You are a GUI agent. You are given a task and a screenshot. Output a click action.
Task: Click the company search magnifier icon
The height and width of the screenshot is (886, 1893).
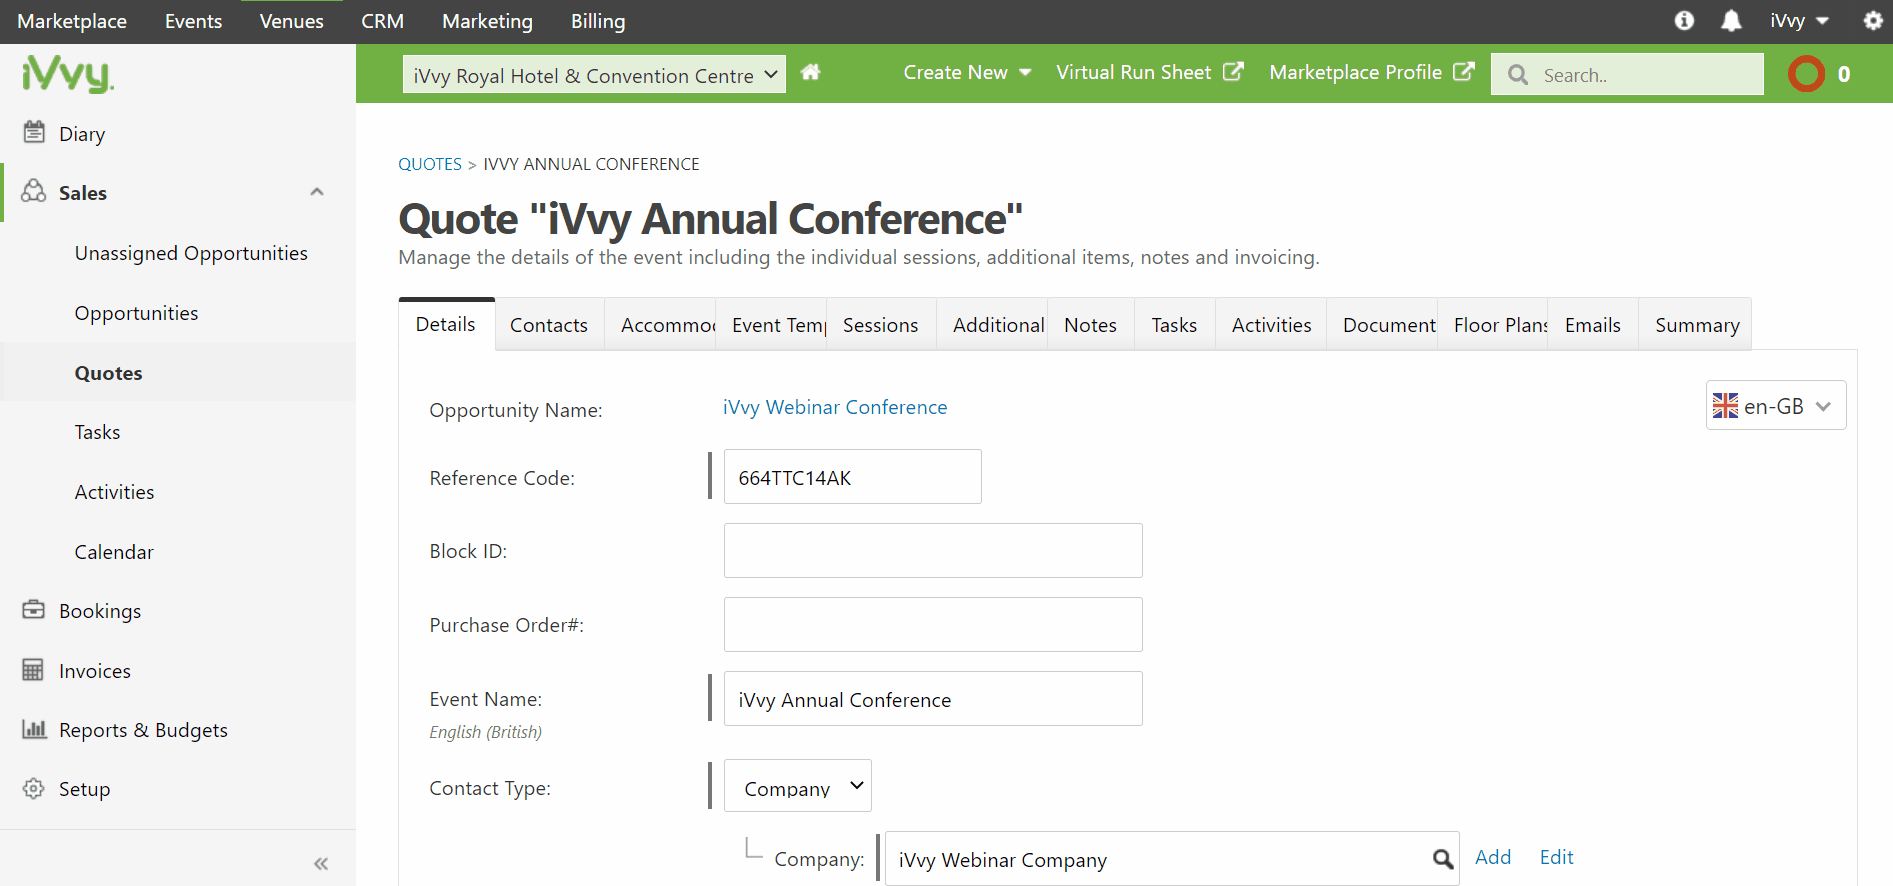pos(1442,859)
